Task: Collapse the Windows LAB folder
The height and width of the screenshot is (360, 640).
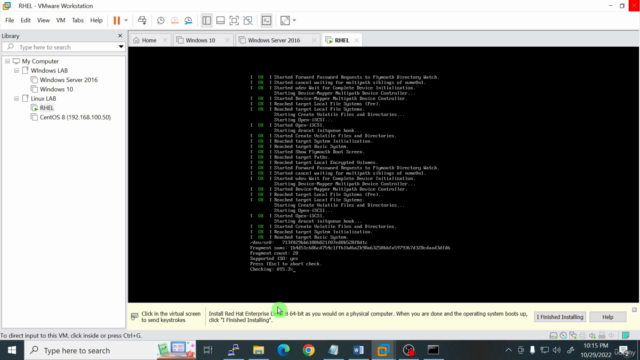Action: (16, 71)
